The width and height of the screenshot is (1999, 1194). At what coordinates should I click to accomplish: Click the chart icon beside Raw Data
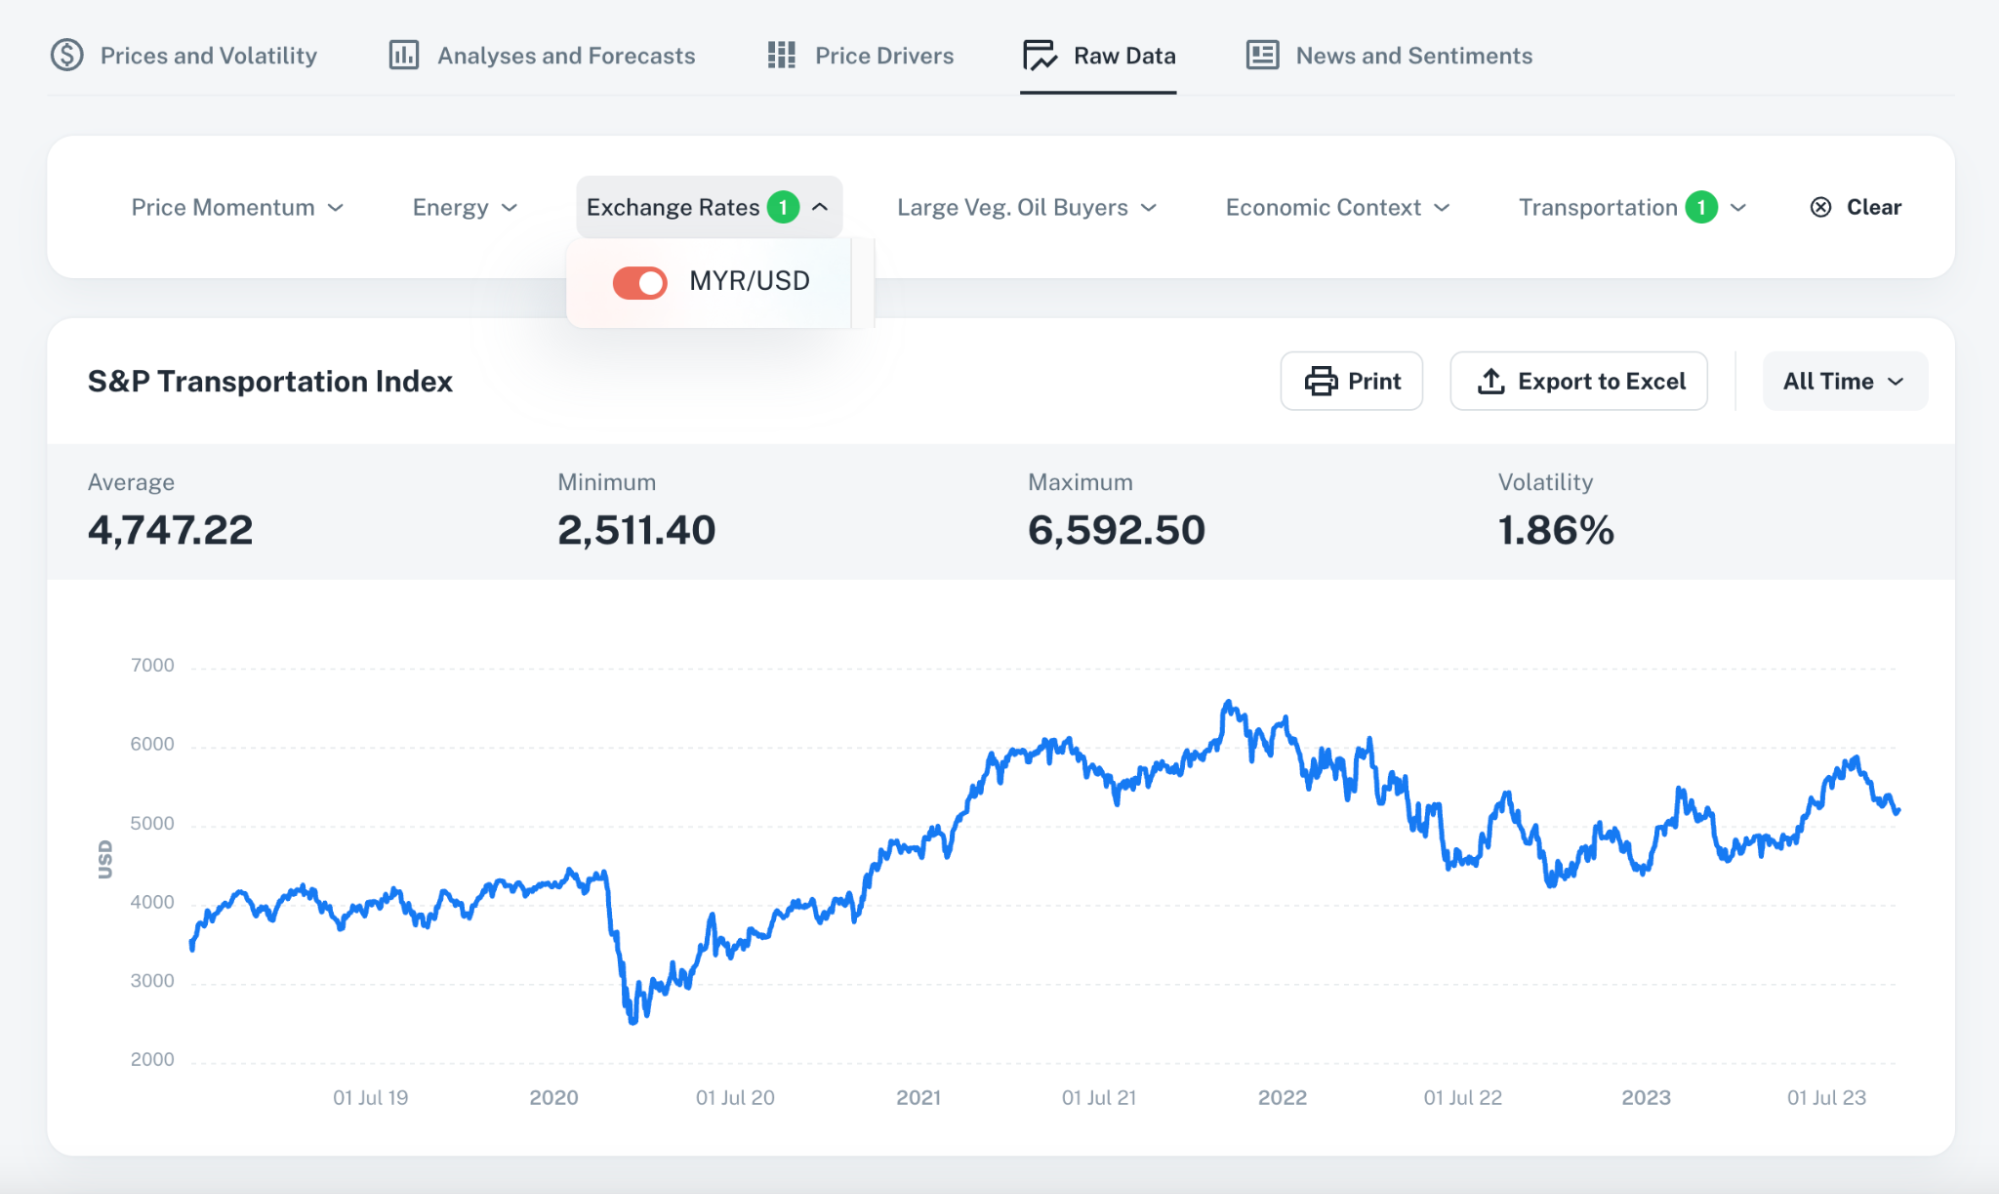pos(1040,55)
